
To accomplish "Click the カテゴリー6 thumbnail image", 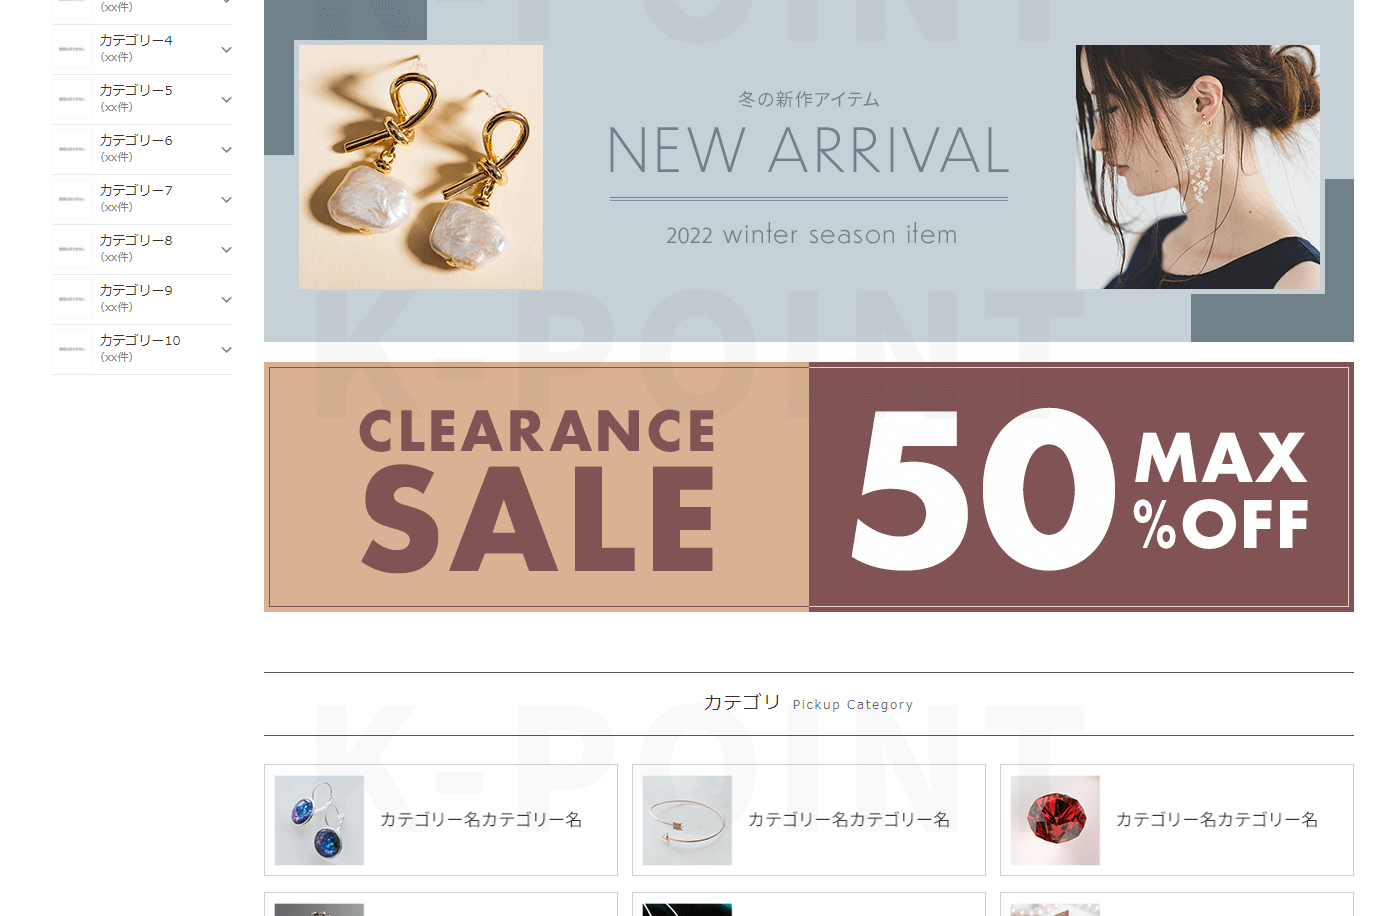I will (72, 149).
